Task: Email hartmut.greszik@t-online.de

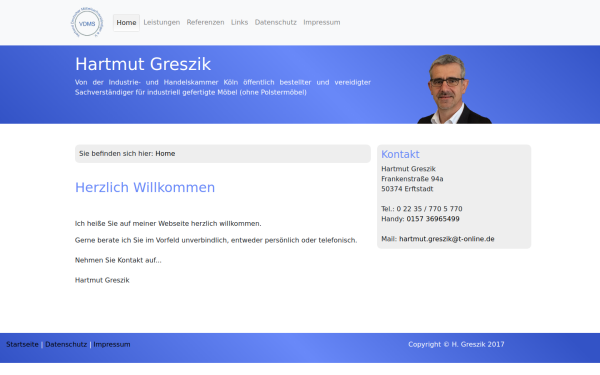Action: 447,239
